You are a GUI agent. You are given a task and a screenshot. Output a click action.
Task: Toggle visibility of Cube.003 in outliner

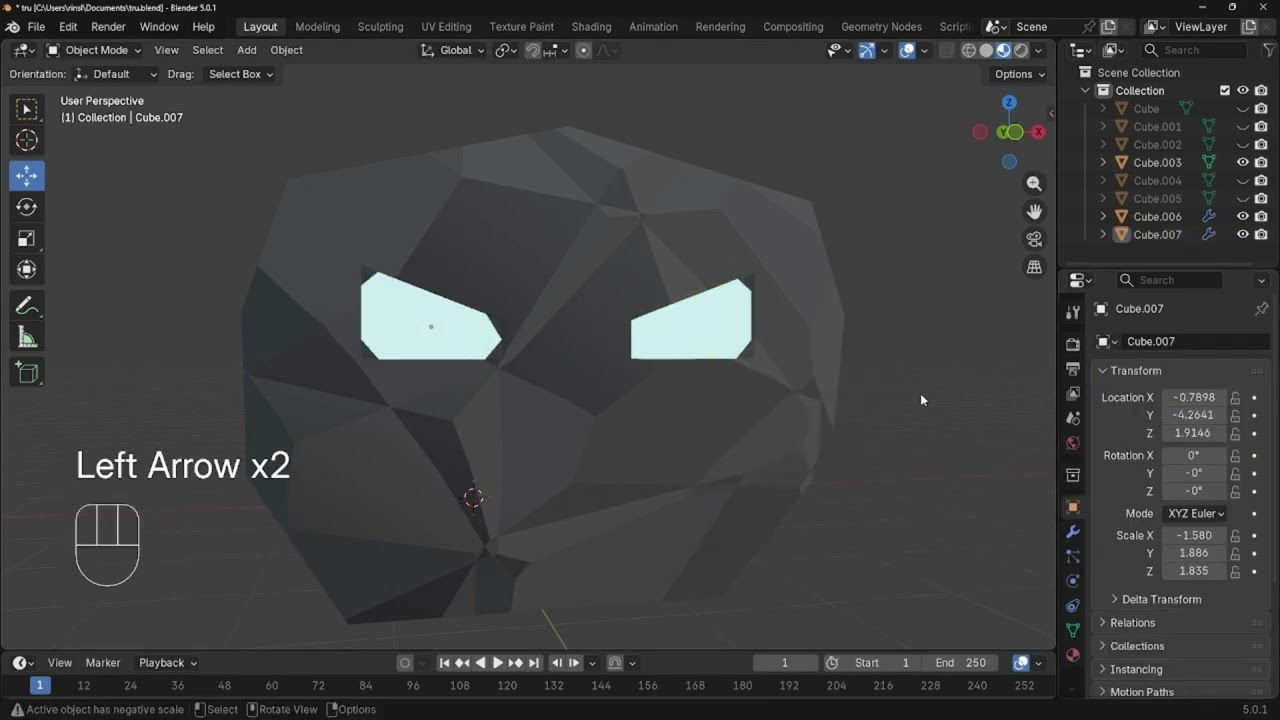tap(1243, 162)
